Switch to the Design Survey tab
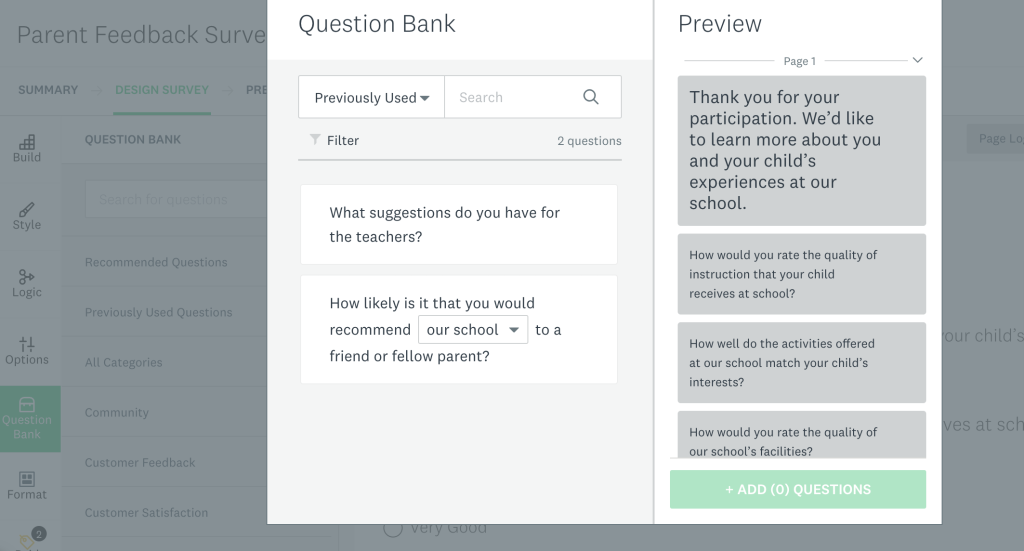This screenshot has width=1024, height=551. (162, 90)
